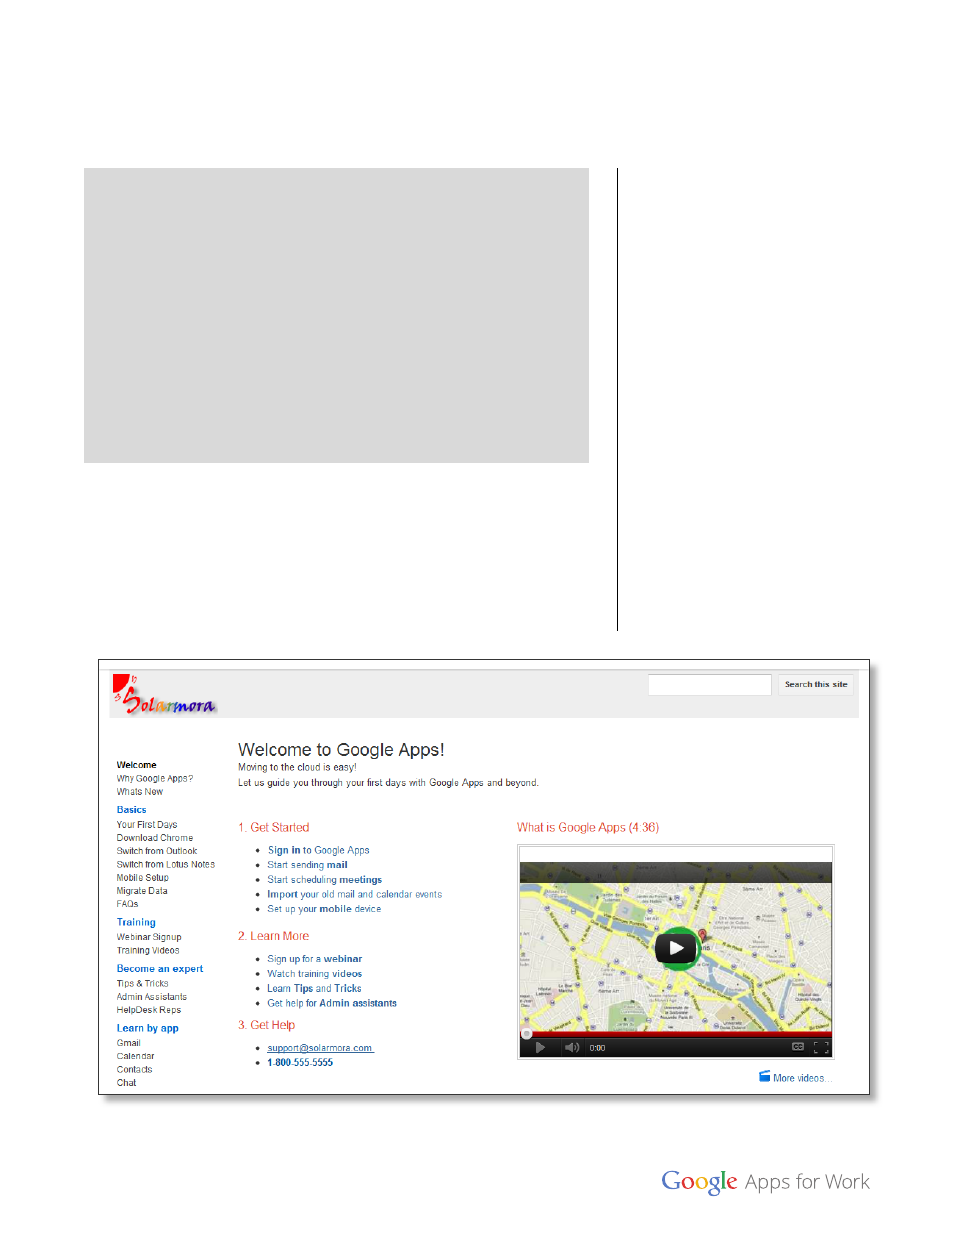Viewport: 954px width, 1235px height.
Task: Click the What is Google Apps (4:36) title
Action: pos(588,827)
